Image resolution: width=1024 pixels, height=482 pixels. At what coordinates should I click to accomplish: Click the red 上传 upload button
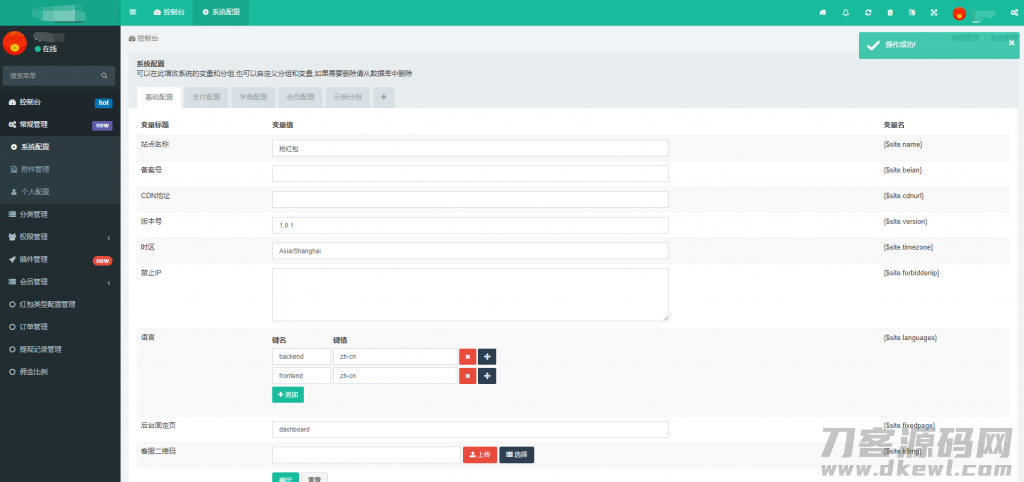[479, 454]
